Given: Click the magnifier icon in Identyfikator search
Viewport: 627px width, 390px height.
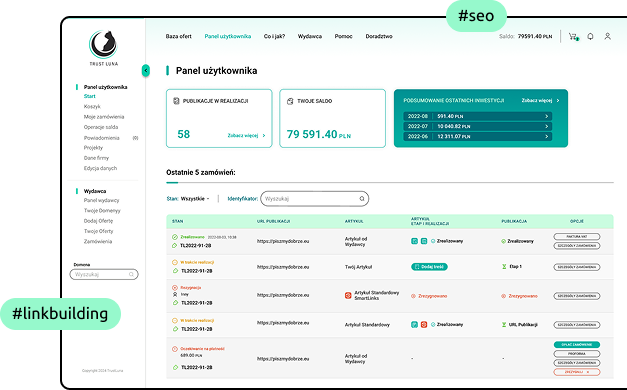Looking at the screenshot, I should click(361, 199).
